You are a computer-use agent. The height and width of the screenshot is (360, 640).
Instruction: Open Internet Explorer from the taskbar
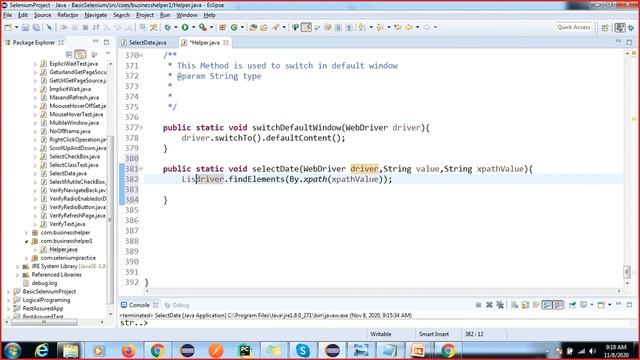(x=41, y=351)
